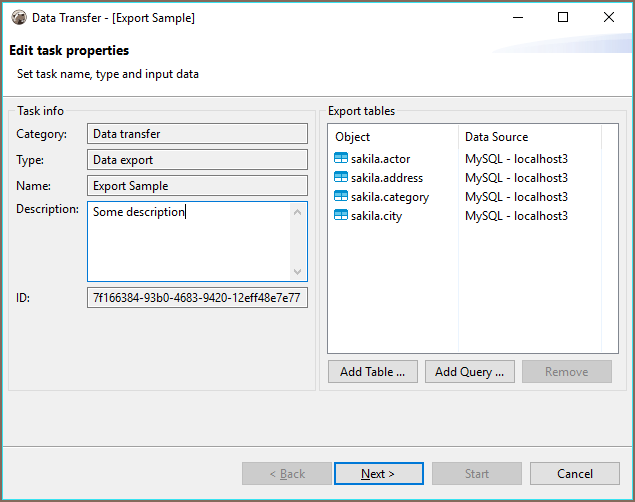Click the sakila.city table icon
This screenshot has height=502, width=635.
pos(341,215)
